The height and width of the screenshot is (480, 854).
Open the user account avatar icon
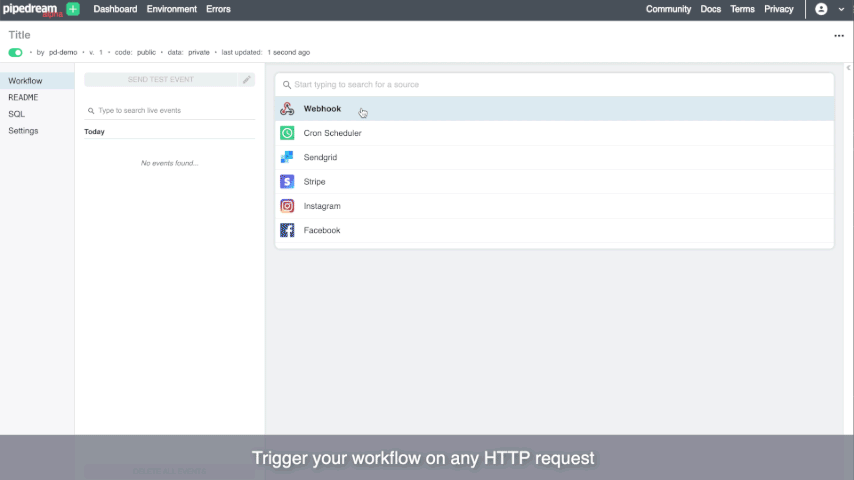(821, 9)
